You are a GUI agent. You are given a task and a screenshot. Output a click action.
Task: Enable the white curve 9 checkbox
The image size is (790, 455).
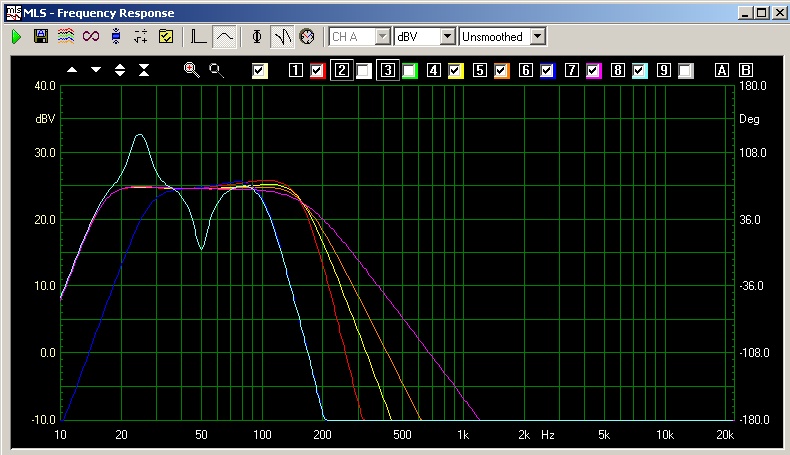[x=686, y=70]
